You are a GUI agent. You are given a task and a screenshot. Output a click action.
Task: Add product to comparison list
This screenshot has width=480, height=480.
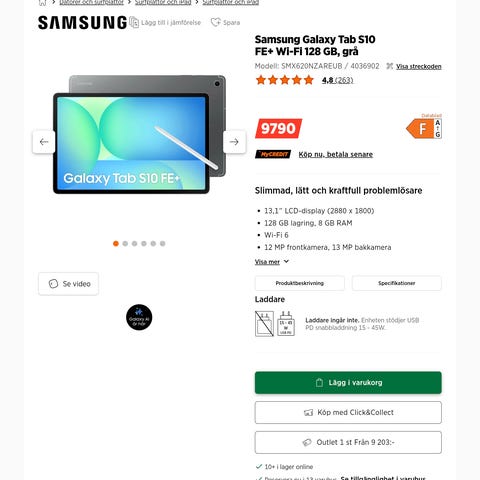click(165, 22)
